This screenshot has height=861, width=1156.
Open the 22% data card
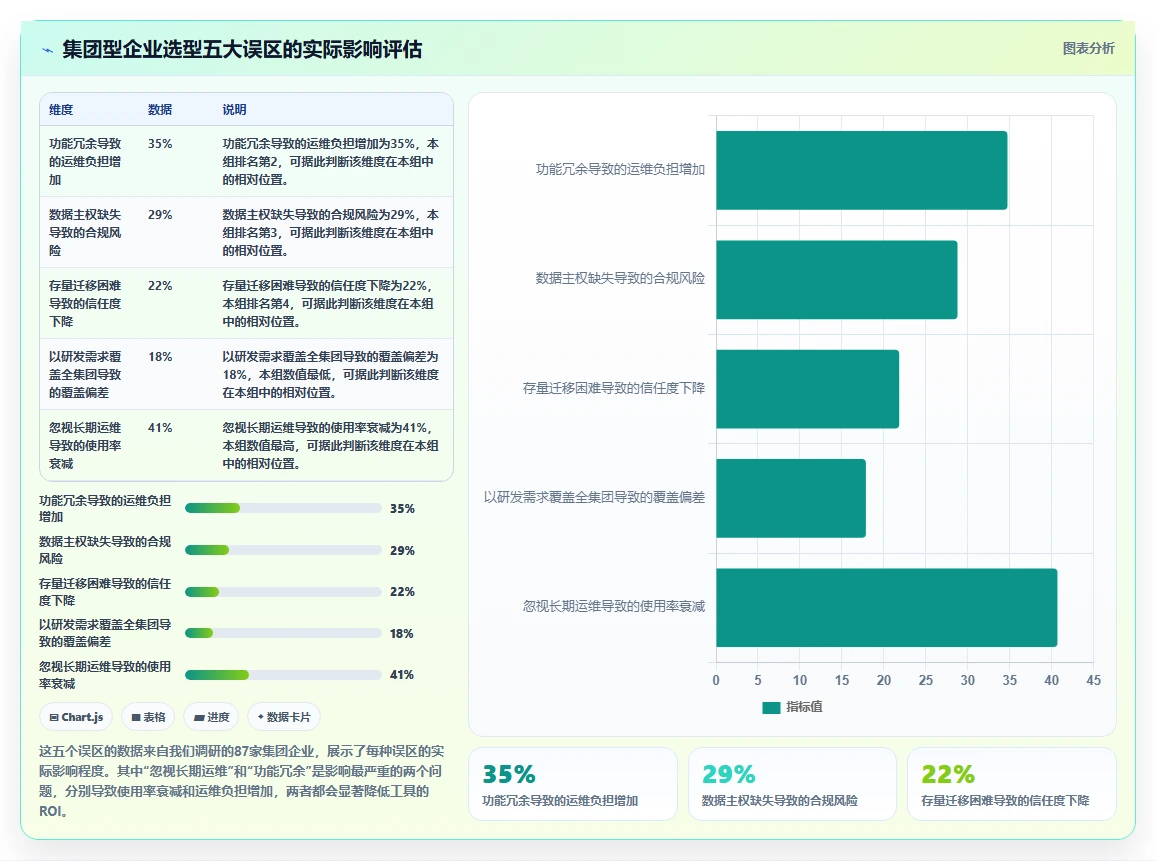click(1012, 784)
